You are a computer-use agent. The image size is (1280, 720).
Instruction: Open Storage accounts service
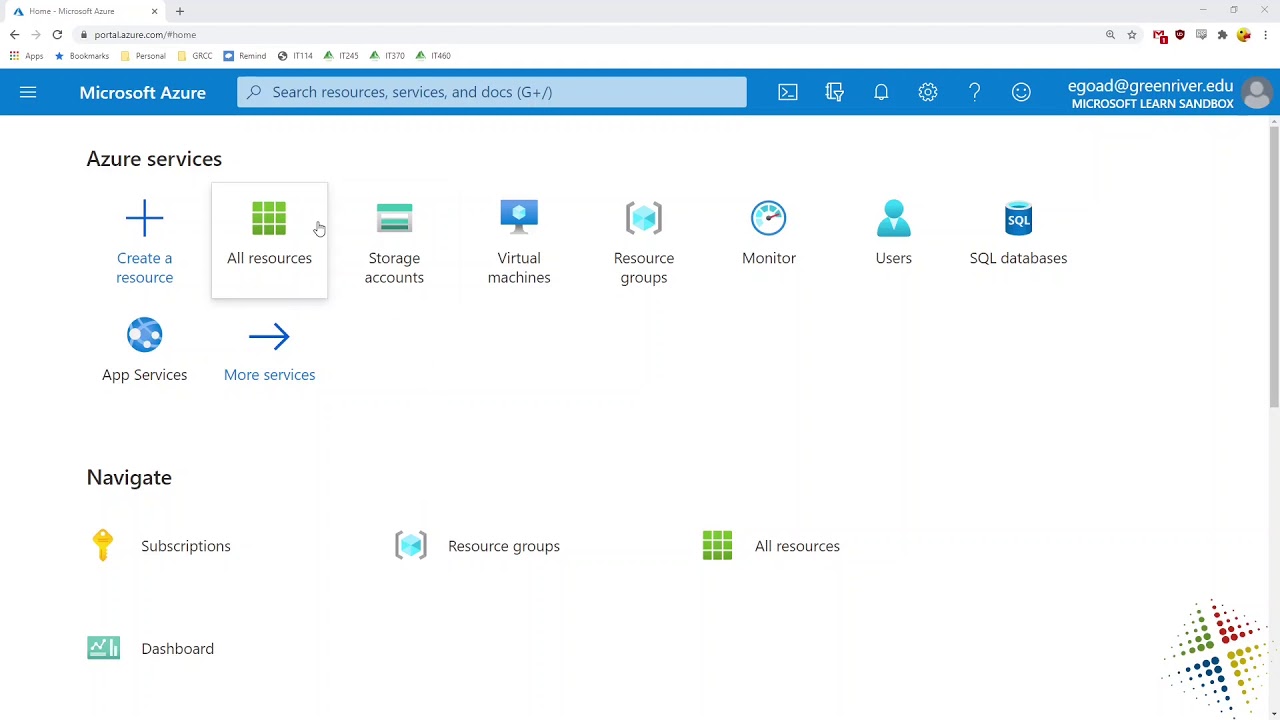(394, 243)
